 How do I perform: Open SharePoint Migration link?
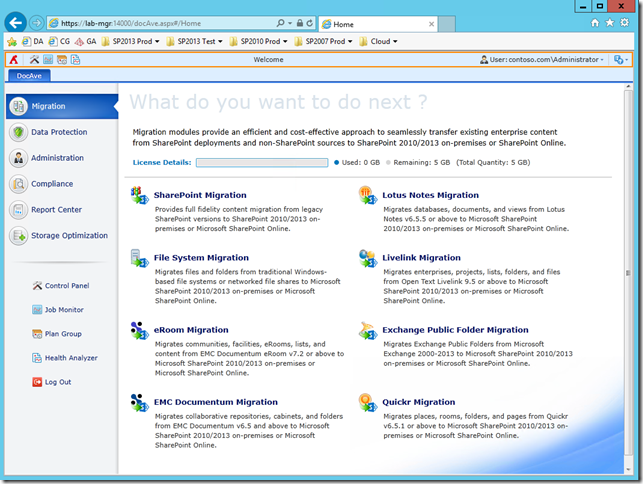(200, 195)
